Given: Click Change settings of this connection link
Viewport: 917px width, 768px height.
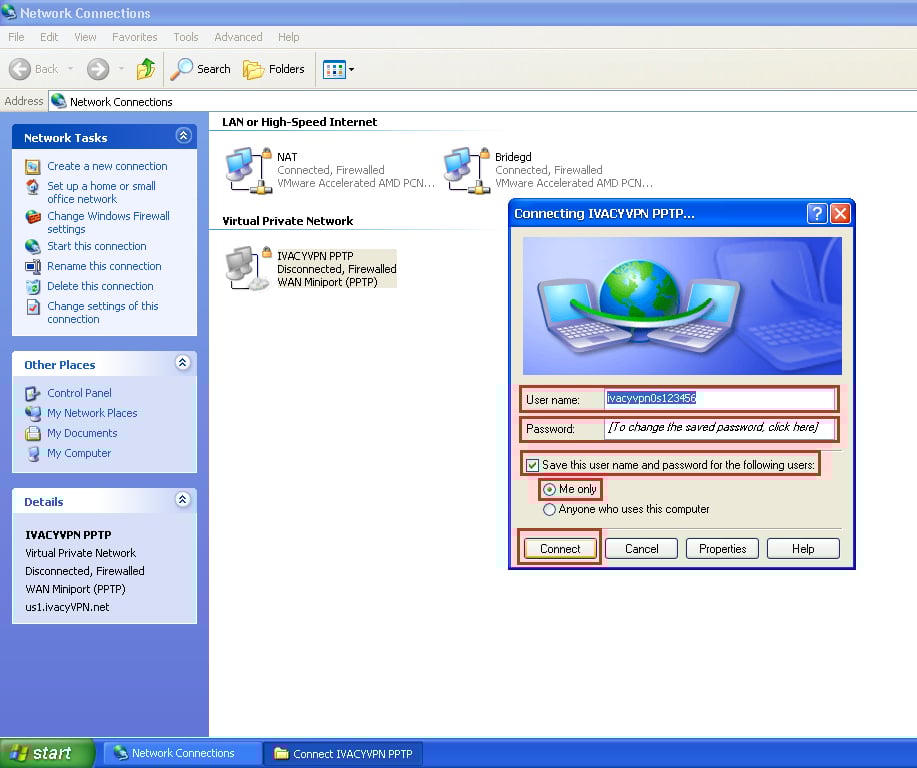Looking at the screenshot, I should (x=102, y=312).
